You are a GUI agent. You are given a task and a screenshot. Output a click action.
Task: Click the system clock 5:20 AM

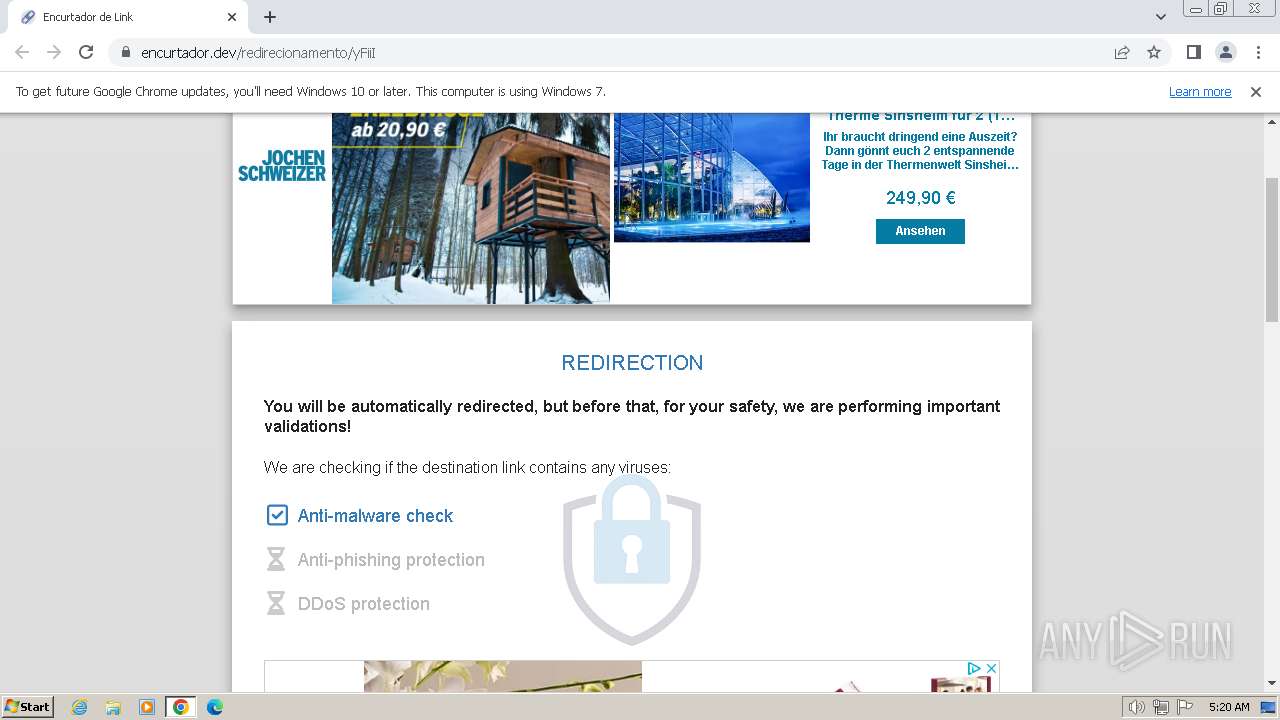[x=1229, y=707]
